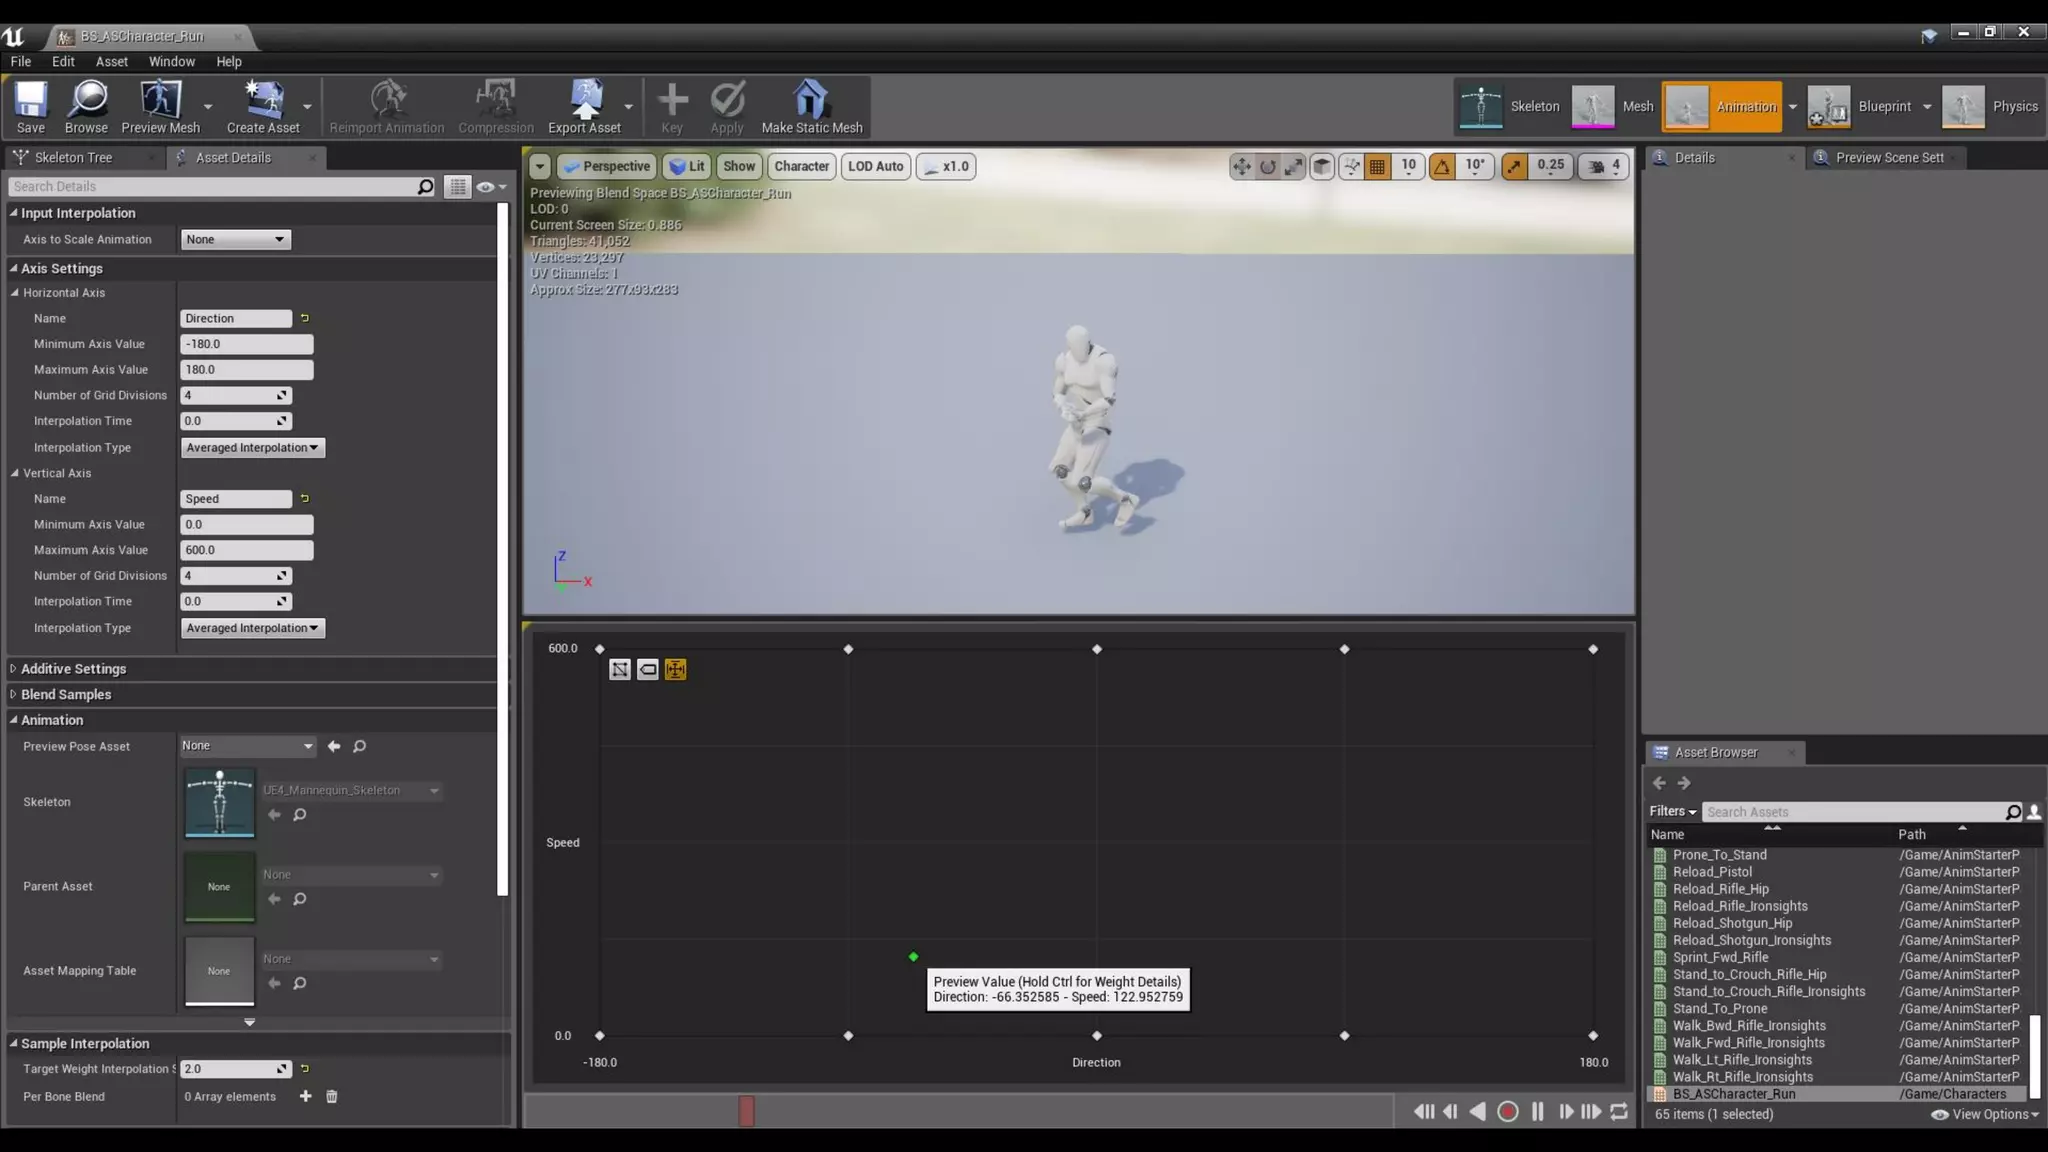
Task: Toggle loop playback button
Action: tap(1619, 1111)
